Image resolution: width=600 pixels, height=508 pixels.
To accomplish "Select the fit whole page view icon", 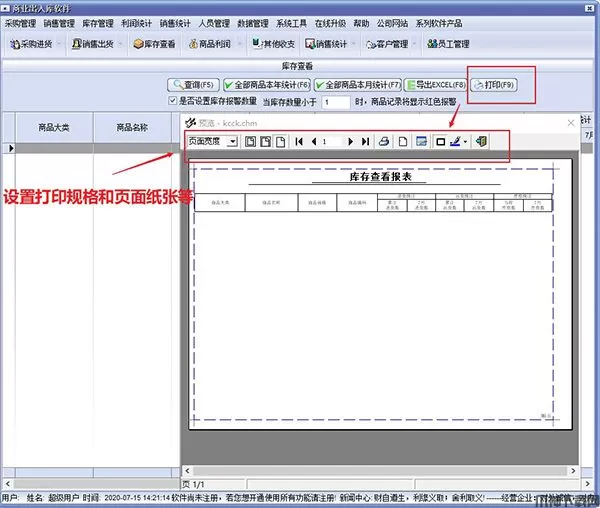I will pyautogui.click(x=250, y=142).
